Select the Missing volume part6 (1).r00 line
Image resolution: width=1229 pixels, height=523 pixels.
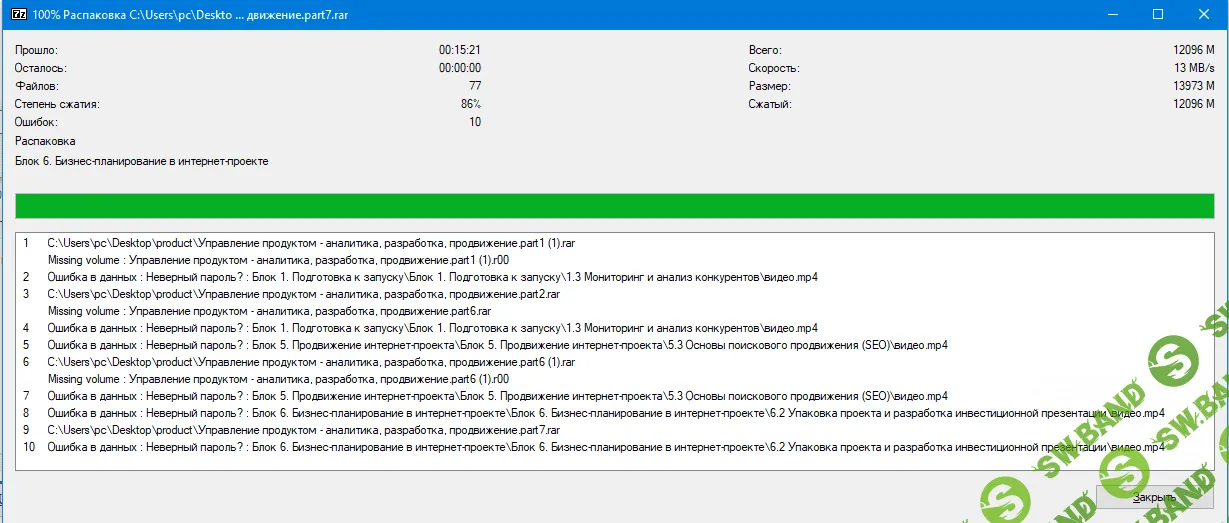(279, 379)
